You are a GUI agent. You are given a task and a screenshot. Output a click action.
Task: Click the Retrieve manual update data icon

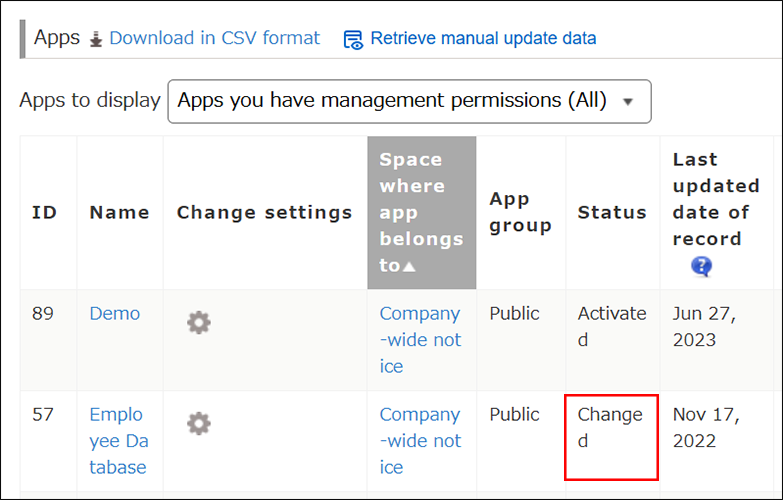tap(353, 39)
